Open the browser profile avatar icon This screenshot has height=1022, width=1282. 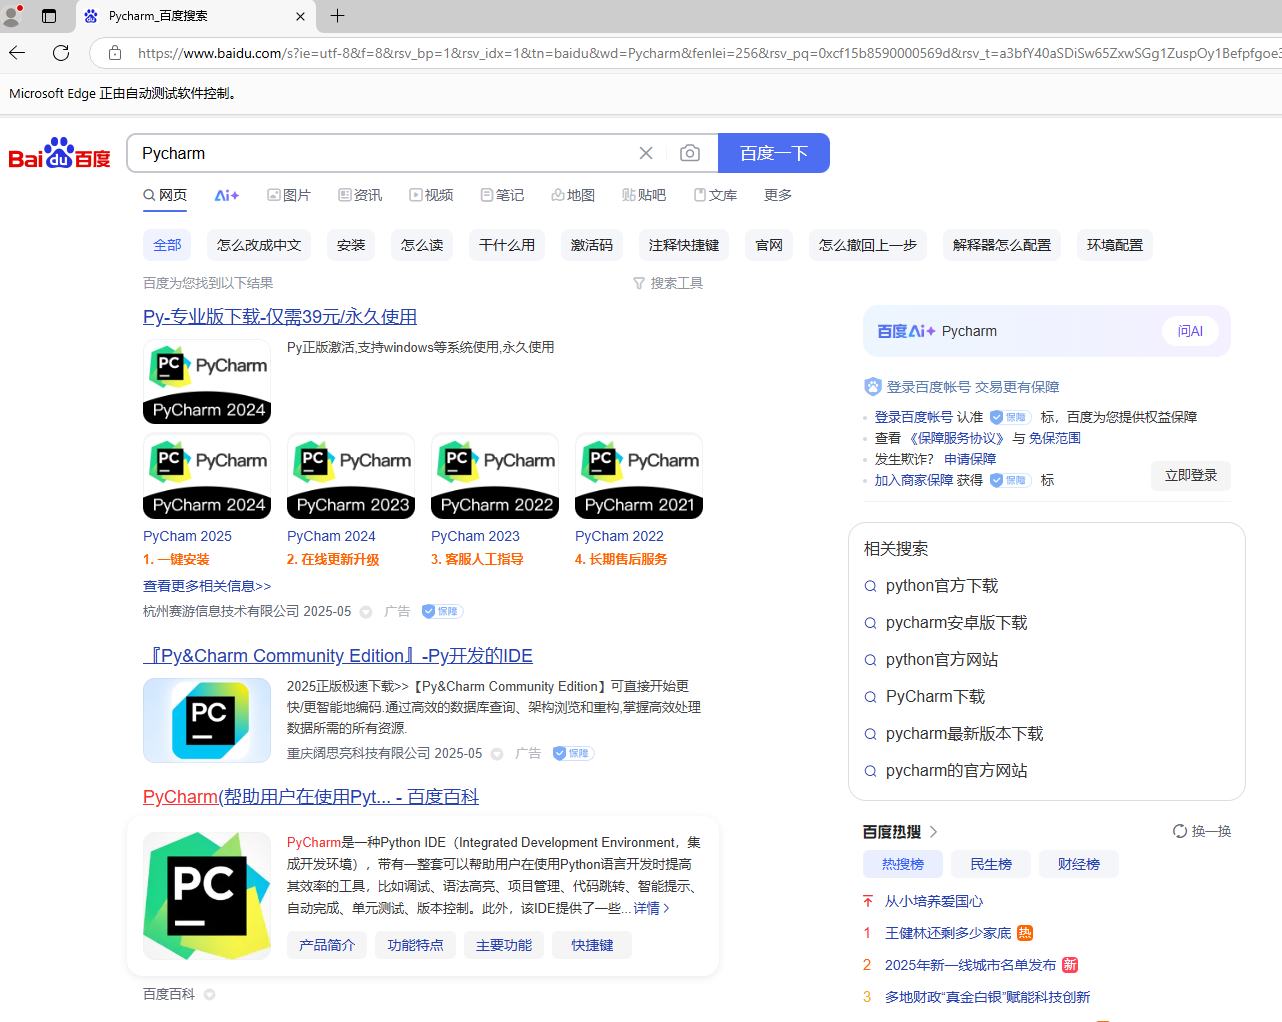coord(12,16)
